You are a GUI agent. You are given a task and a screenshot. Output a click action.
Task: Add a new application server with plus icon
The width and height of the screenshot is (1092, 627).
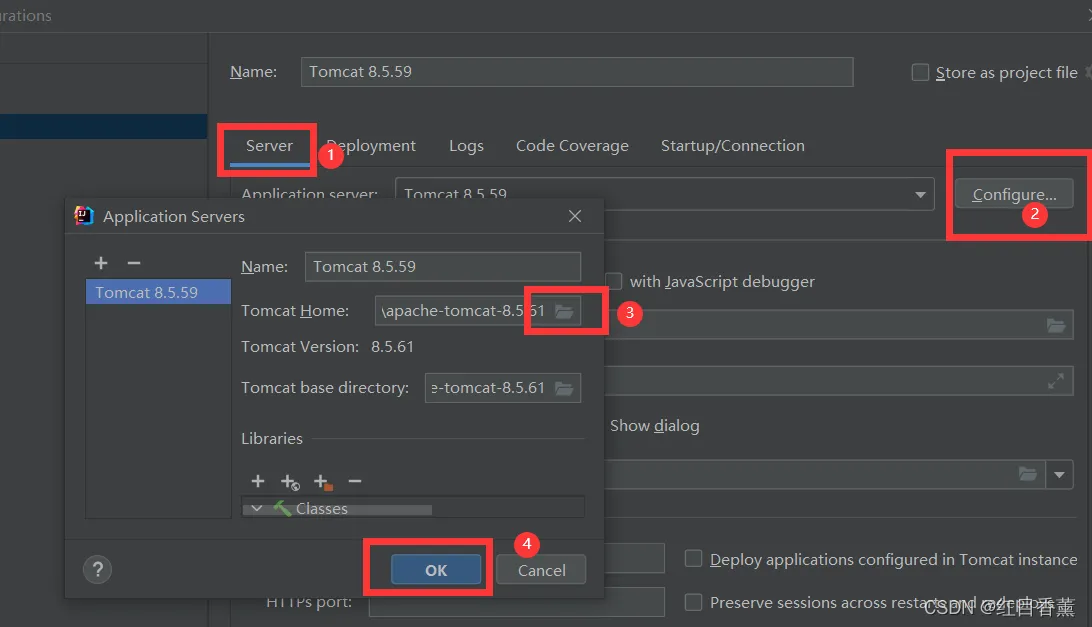tap(101, 263)
